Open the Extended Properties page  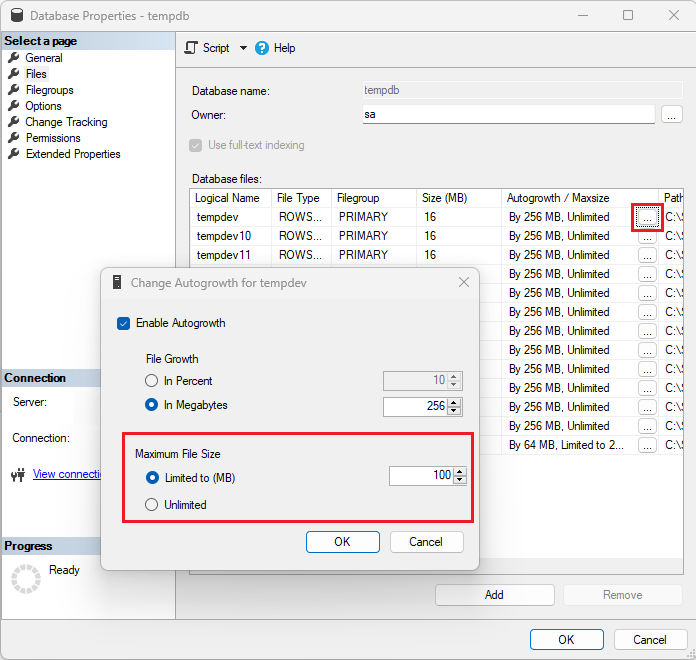click(x=73, y=154)
